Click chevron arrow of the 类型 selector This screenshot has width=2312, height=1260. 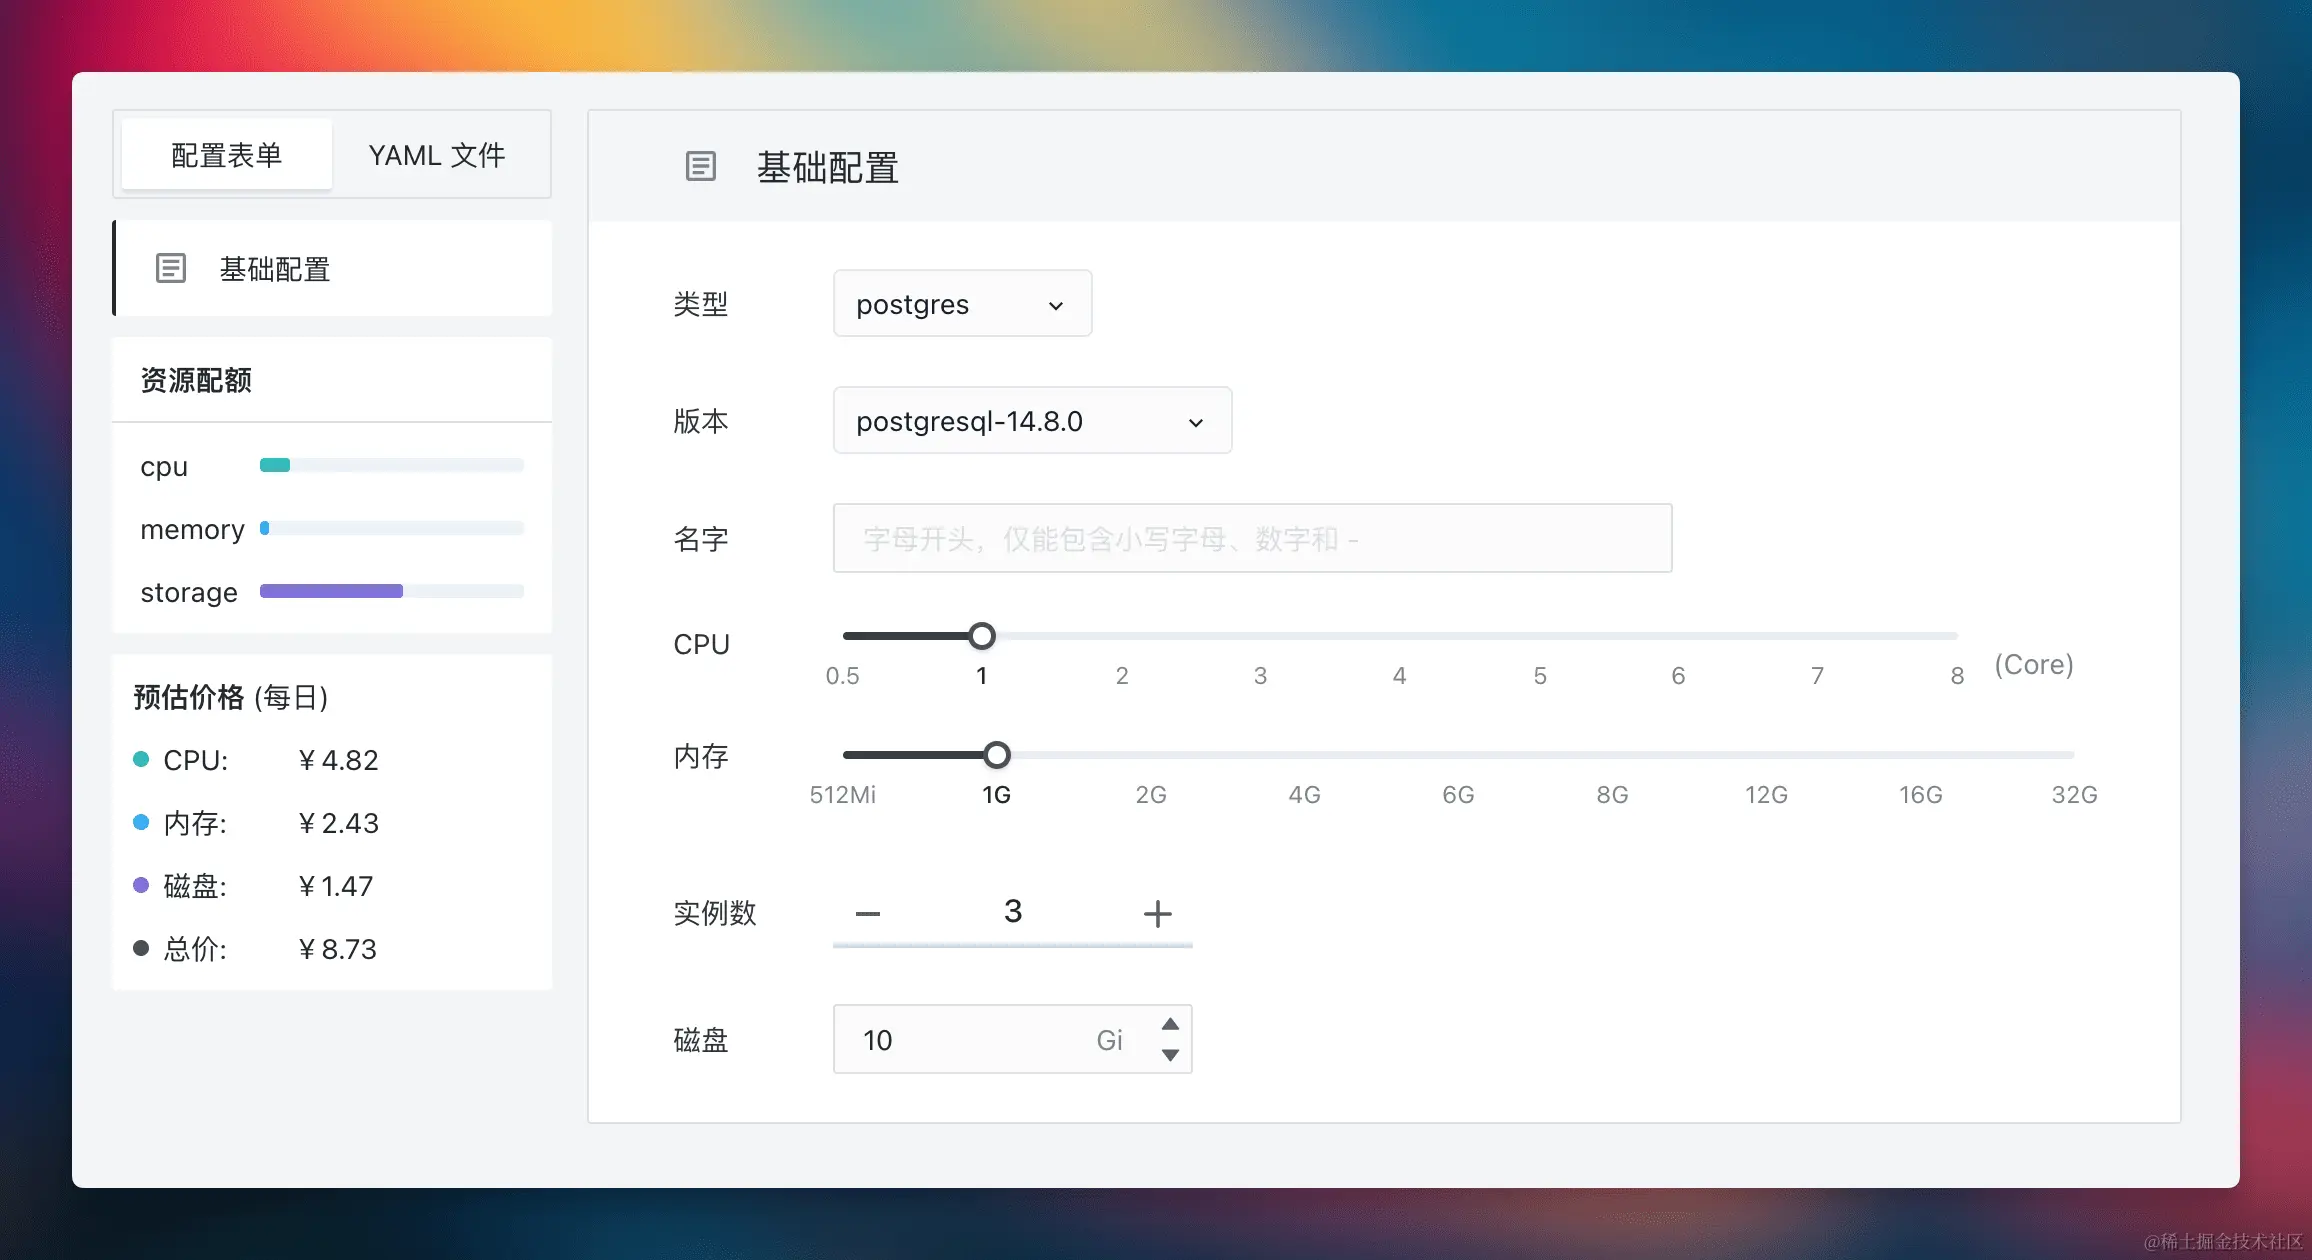click(1055, 306)
